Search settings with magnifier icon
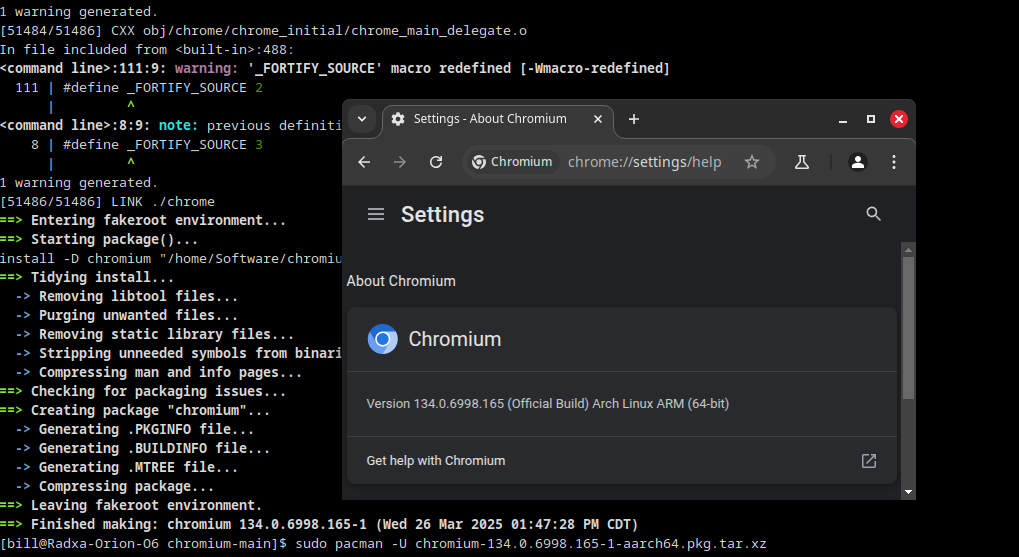The image size is (1019, 557). [873, 214]
